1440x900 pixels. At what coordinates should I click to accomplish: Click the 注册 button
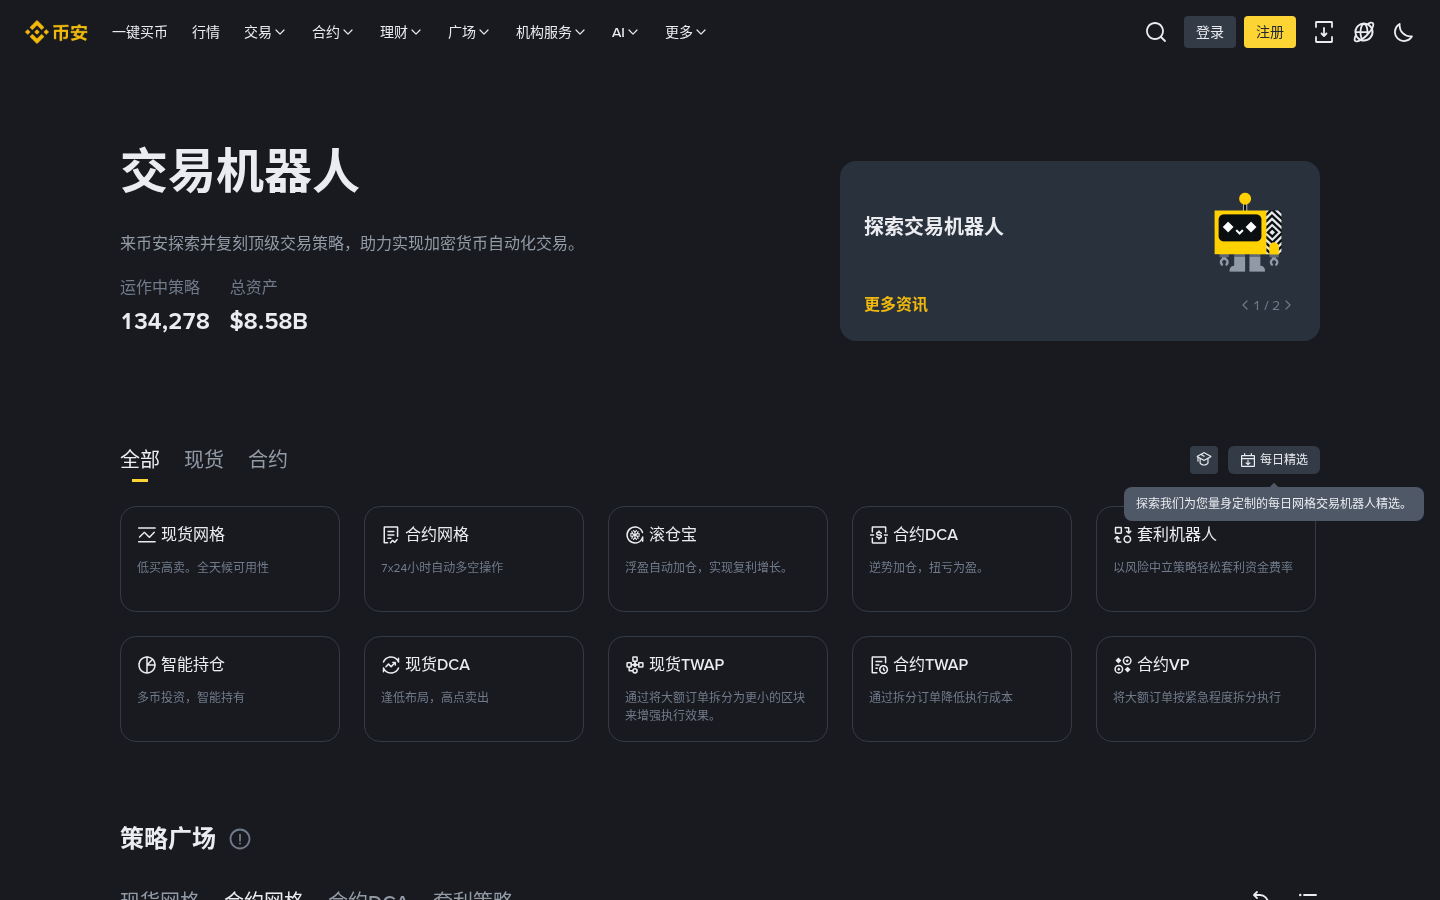1270,32
